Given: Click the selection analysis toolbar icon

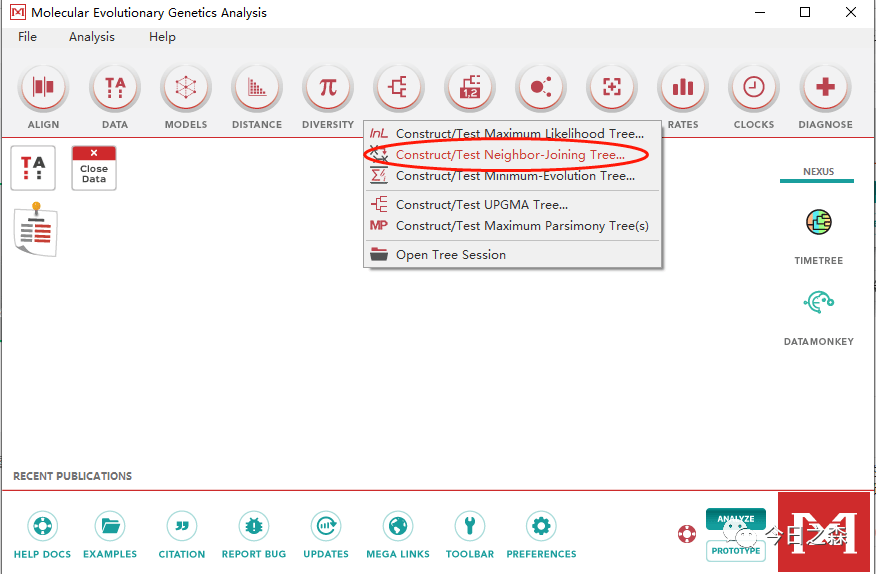Looking at the screenshot, I should pyautogui.click(x=612, y=88).
